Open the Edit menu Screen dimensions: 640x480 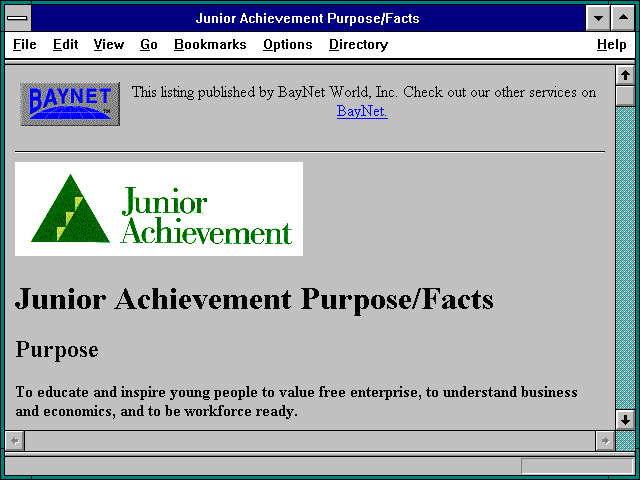65,44
